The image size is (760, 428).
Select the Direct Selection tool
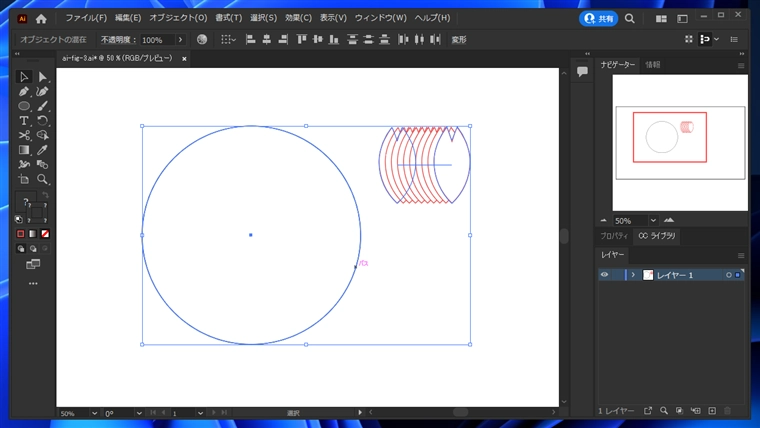coord(43,77)
